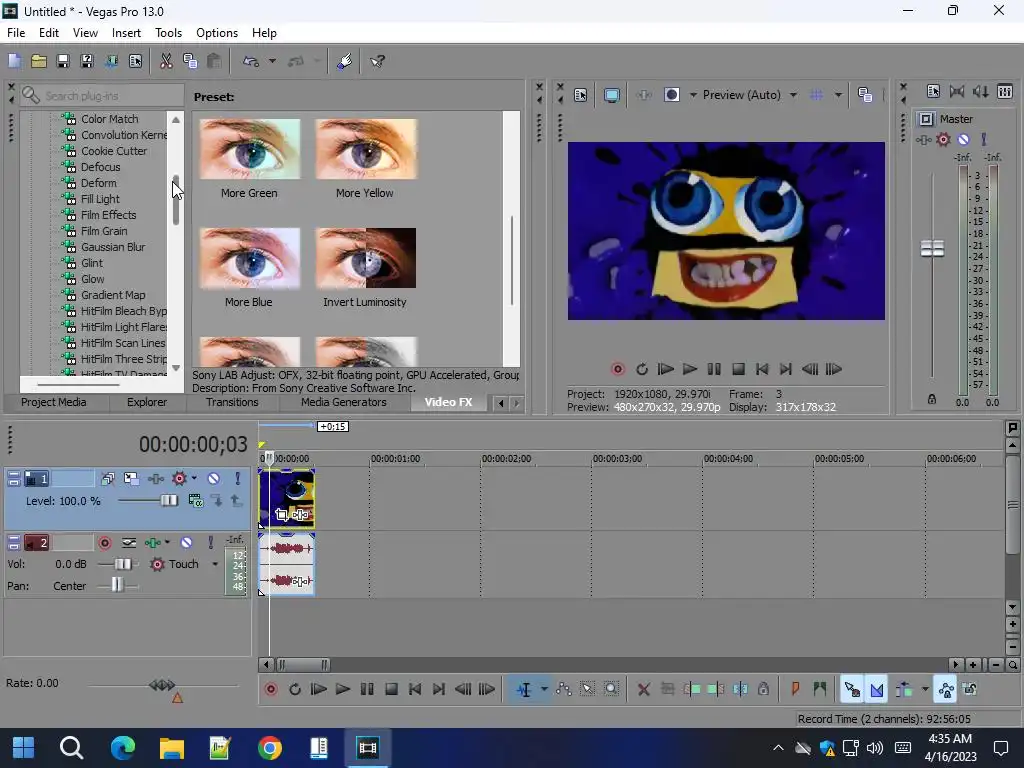Click the Trim Start icon
1024x768 pixels.
(x=692, y=690)
